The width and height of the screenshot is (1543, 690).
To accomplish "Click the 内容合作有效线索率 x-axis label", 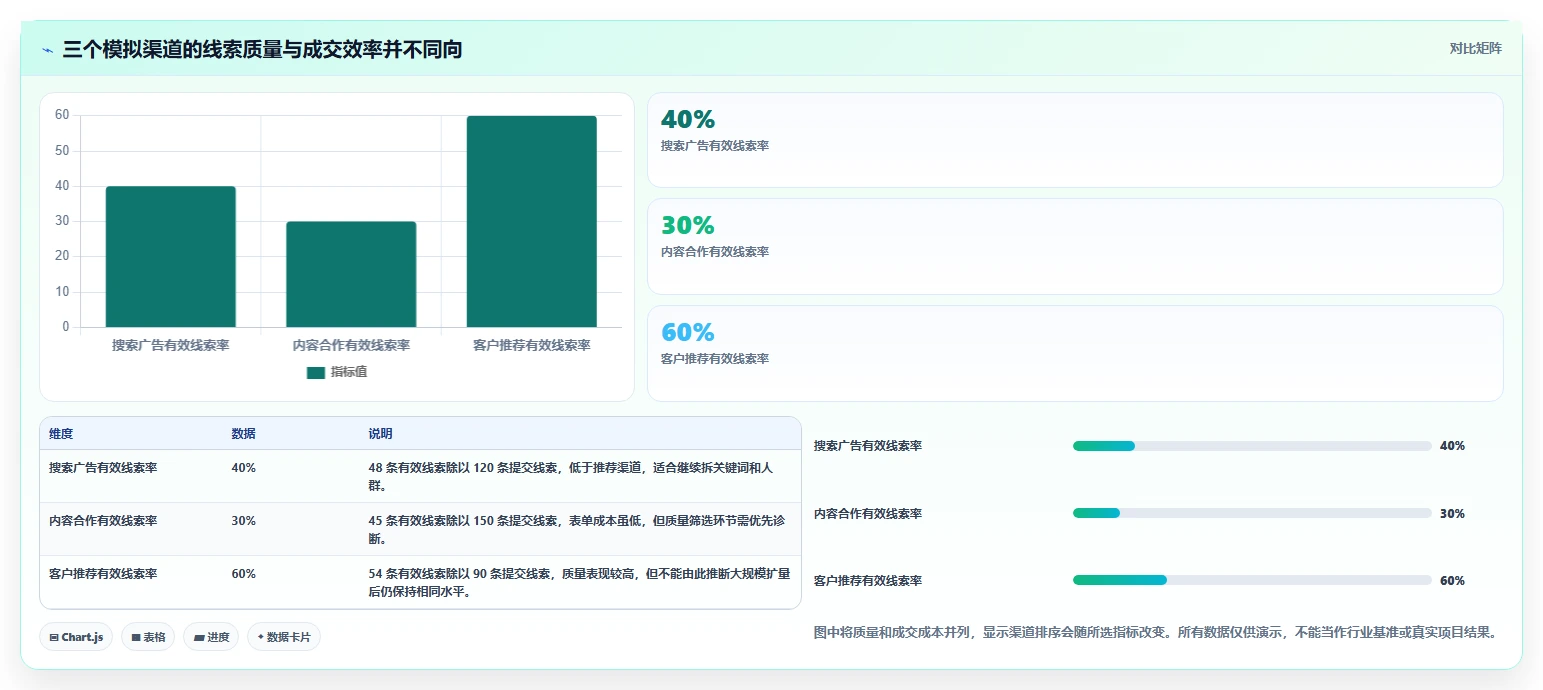I will (x=351, y=345).
